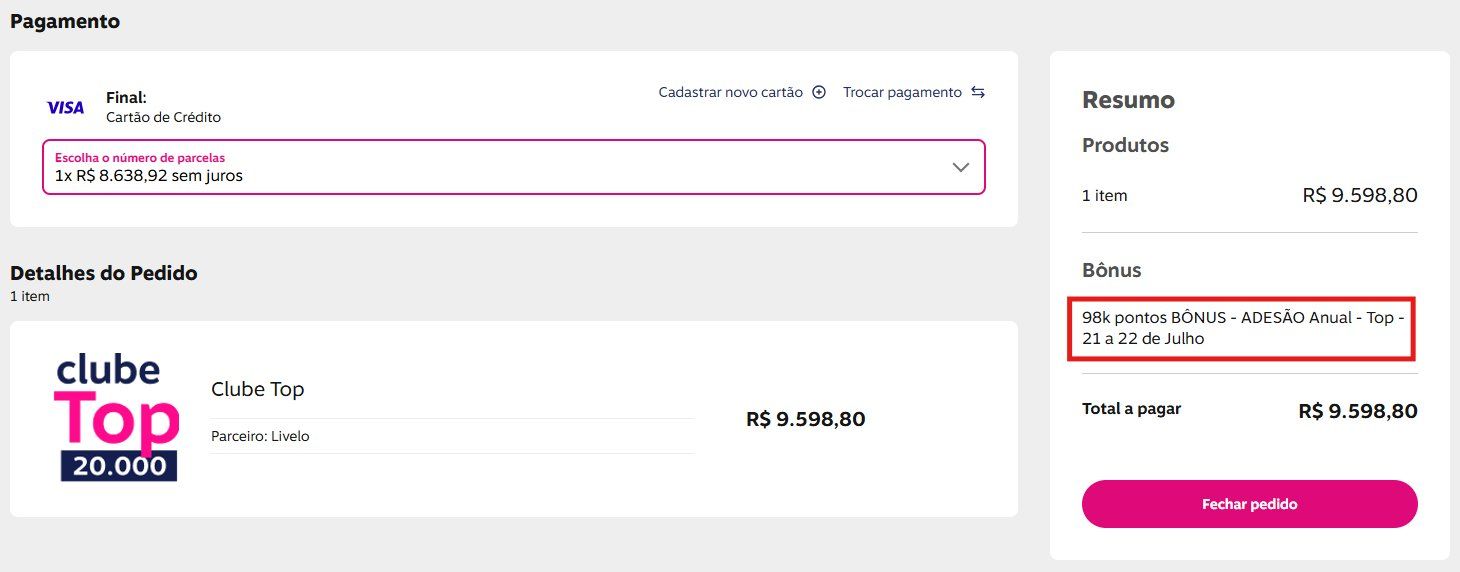Confirm with the 'Fechar pedido' button
The image size is (1460, 572).
(x=1250, y=504)
